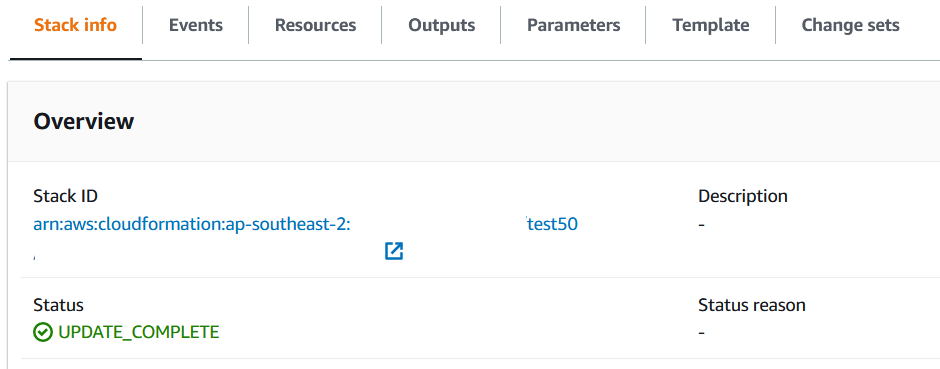Click the green check status icon
940x369 pixels.
(x=43, y=332)
